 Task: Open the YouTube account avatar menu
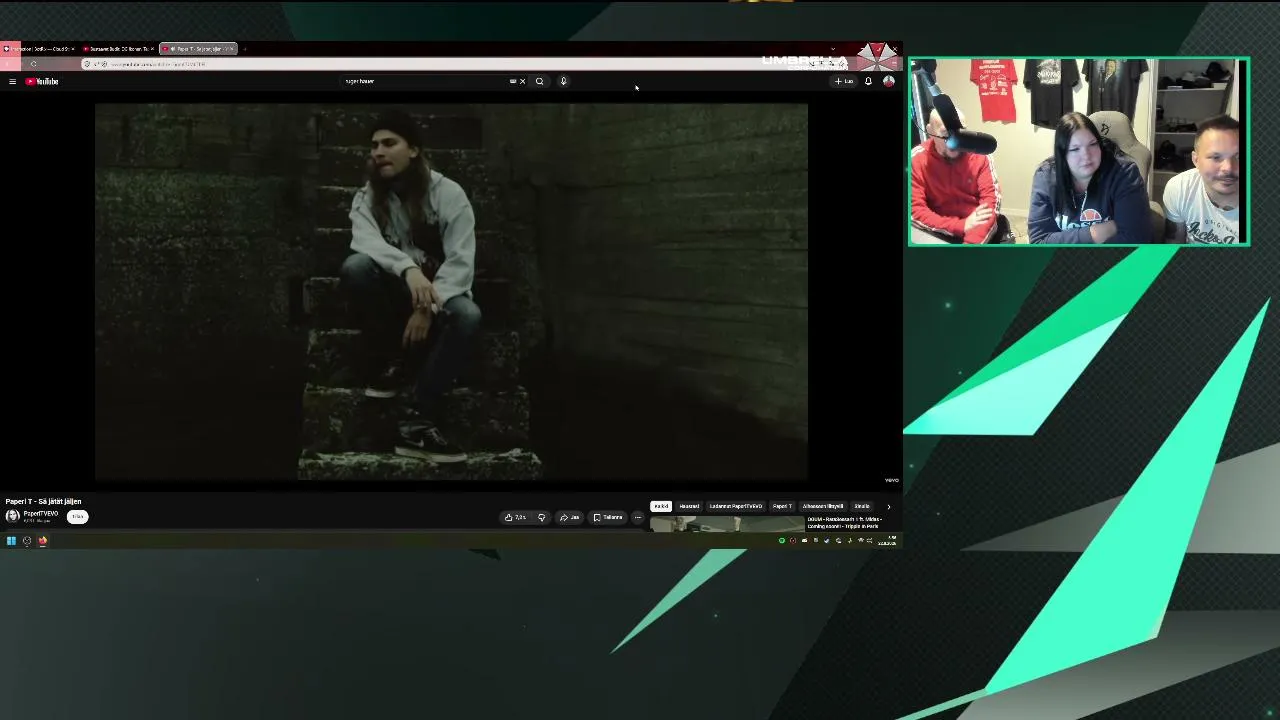click(888, 81)
